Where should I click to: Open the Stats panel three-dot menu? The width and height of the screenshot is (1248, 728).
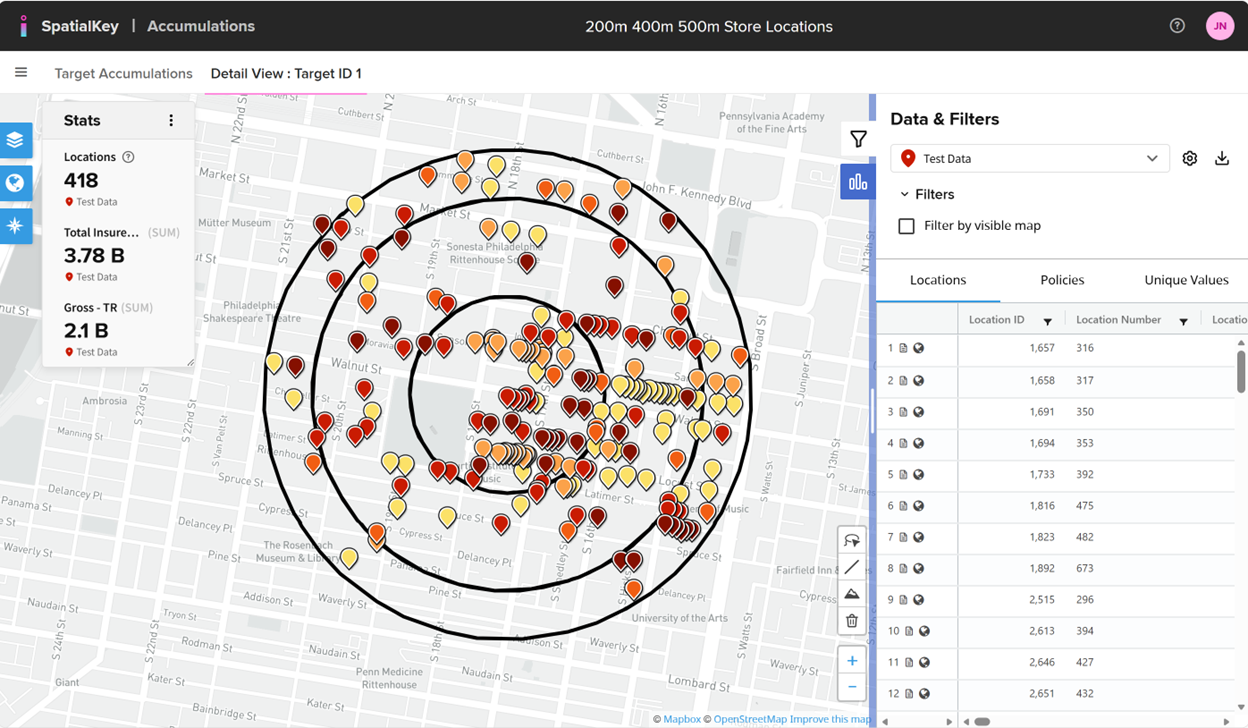(x=171, y=120)
